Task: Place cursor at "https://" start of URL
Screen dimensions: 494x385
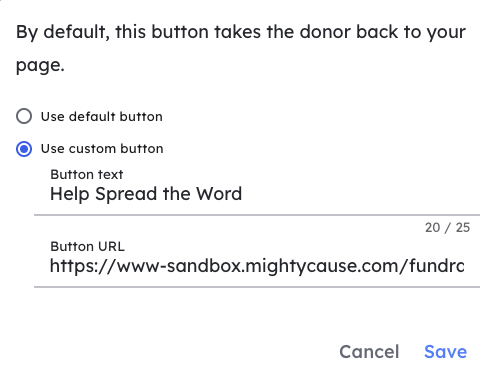Action: pos(50,266)
